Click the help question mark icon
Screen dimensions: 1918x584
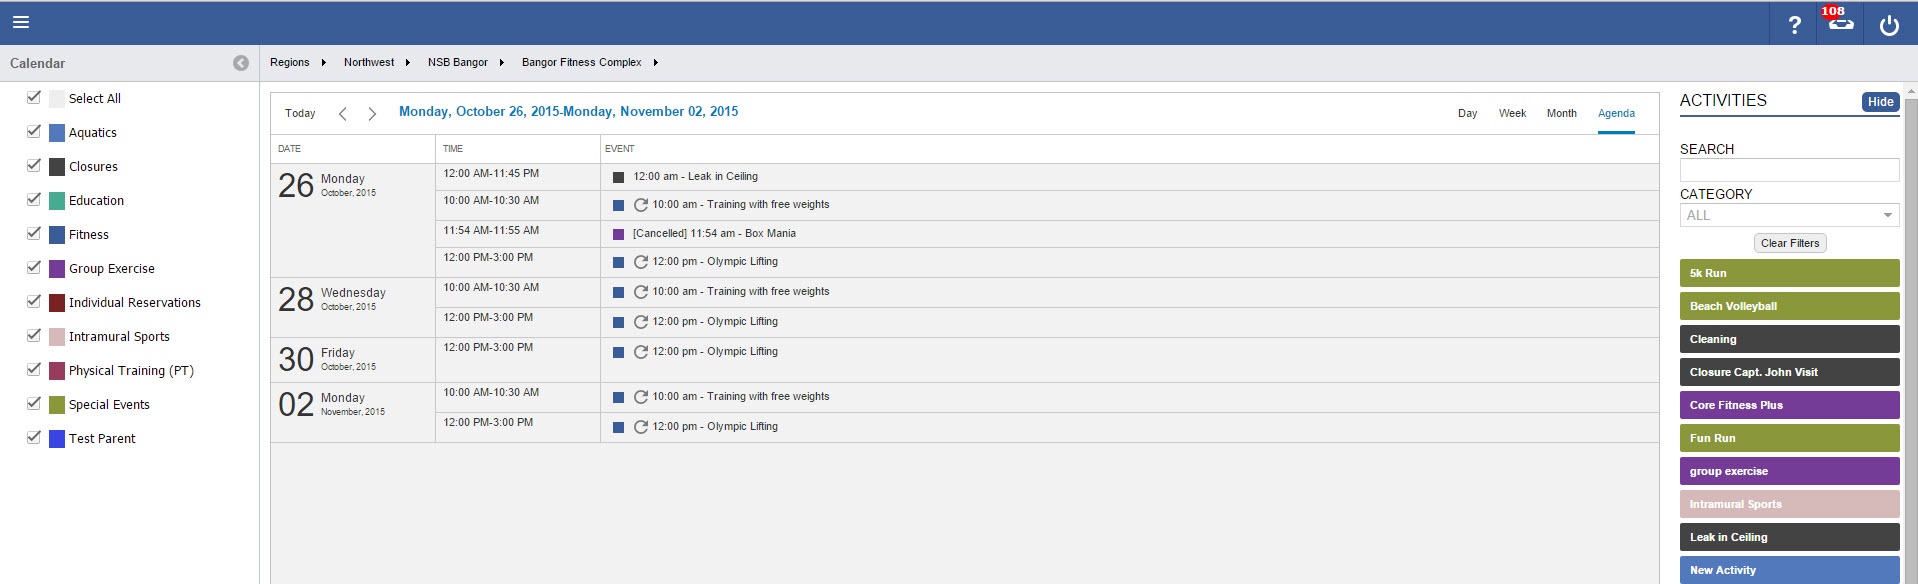coord(1794,25)
